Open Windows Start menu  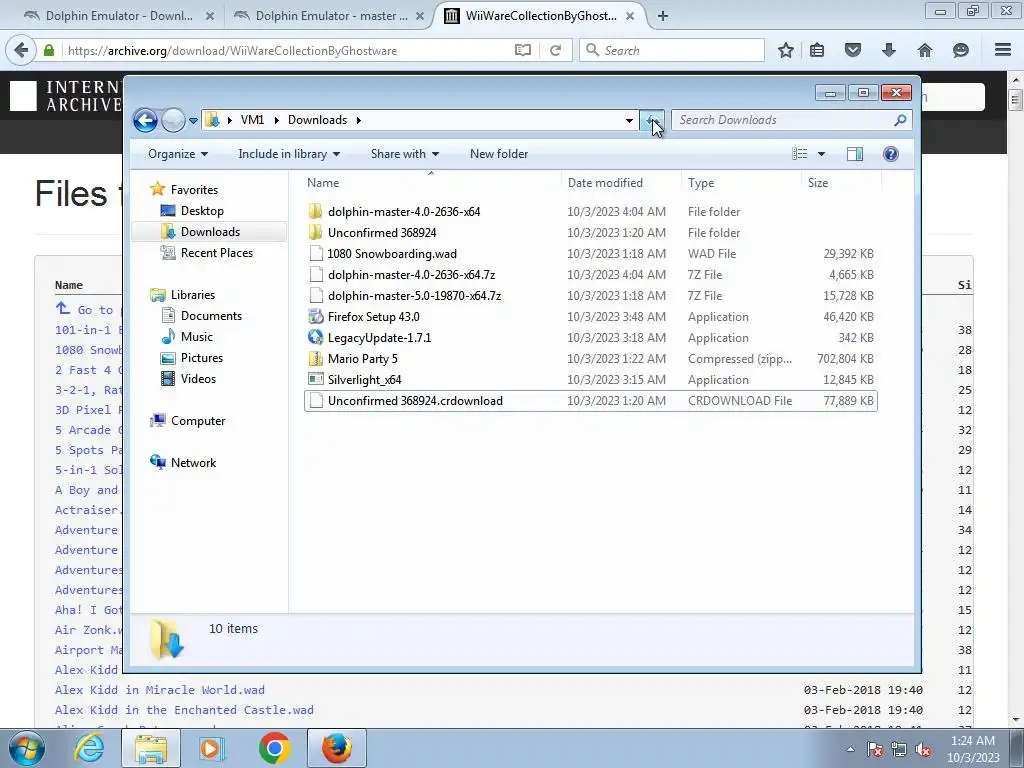pos(26,748)
